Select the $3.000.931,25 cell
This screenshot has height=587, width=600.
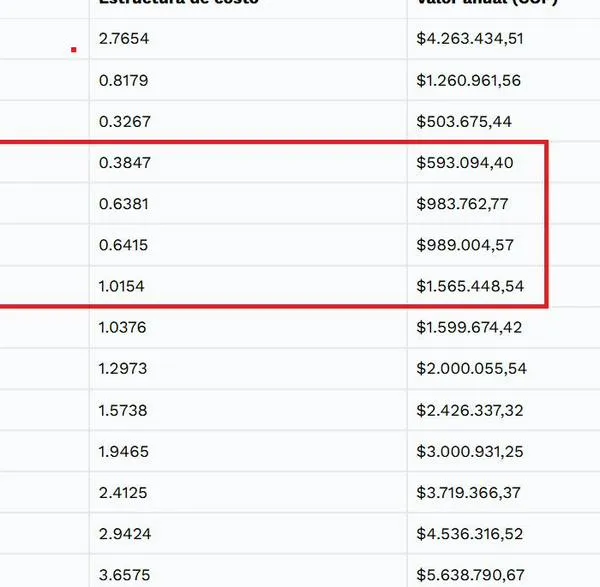coord(470,451)
